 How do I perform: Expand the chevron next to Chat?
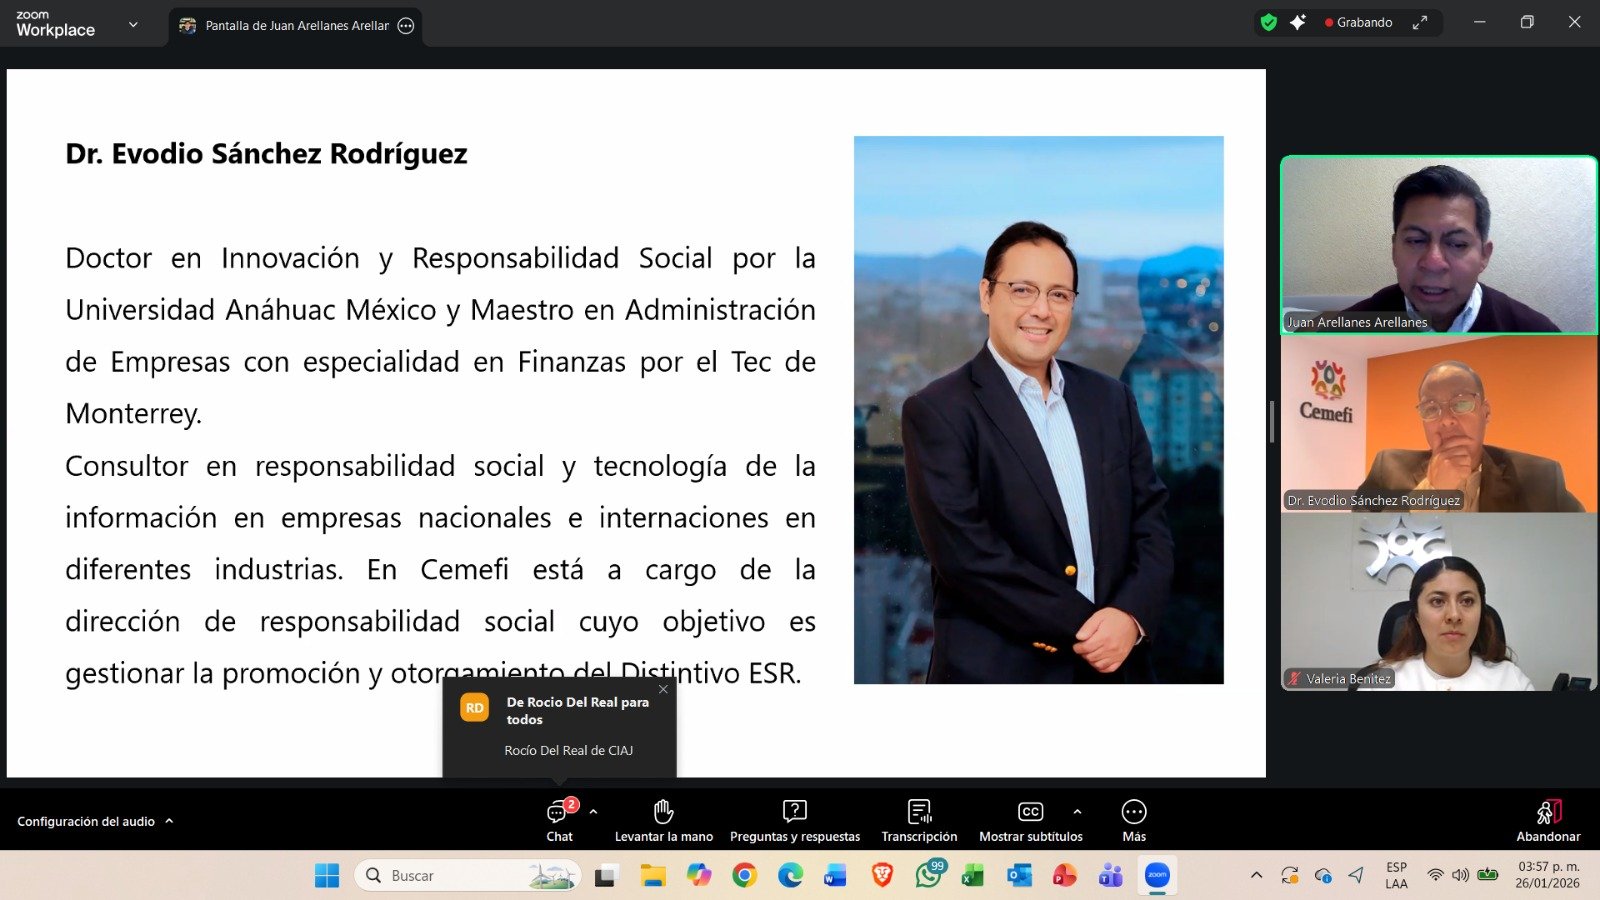tap(593, 812)
